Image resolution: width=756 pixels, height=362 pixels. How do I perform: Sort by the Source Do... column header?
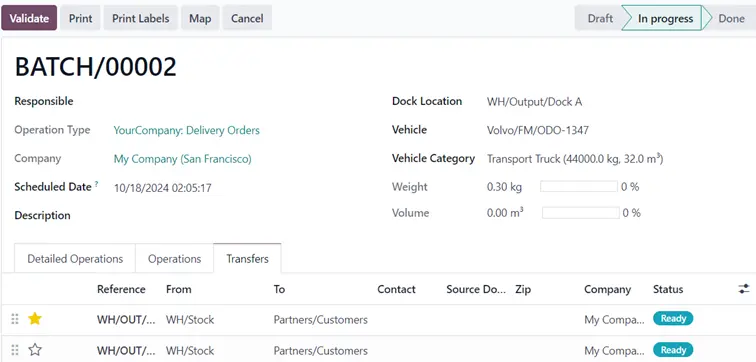pos(476,289)
